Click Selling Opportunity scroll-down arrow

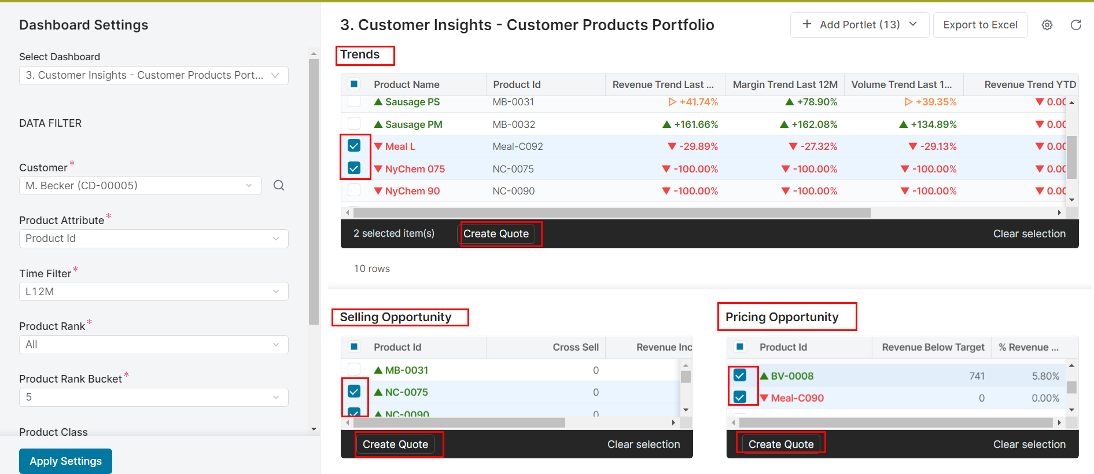[685, 410]
